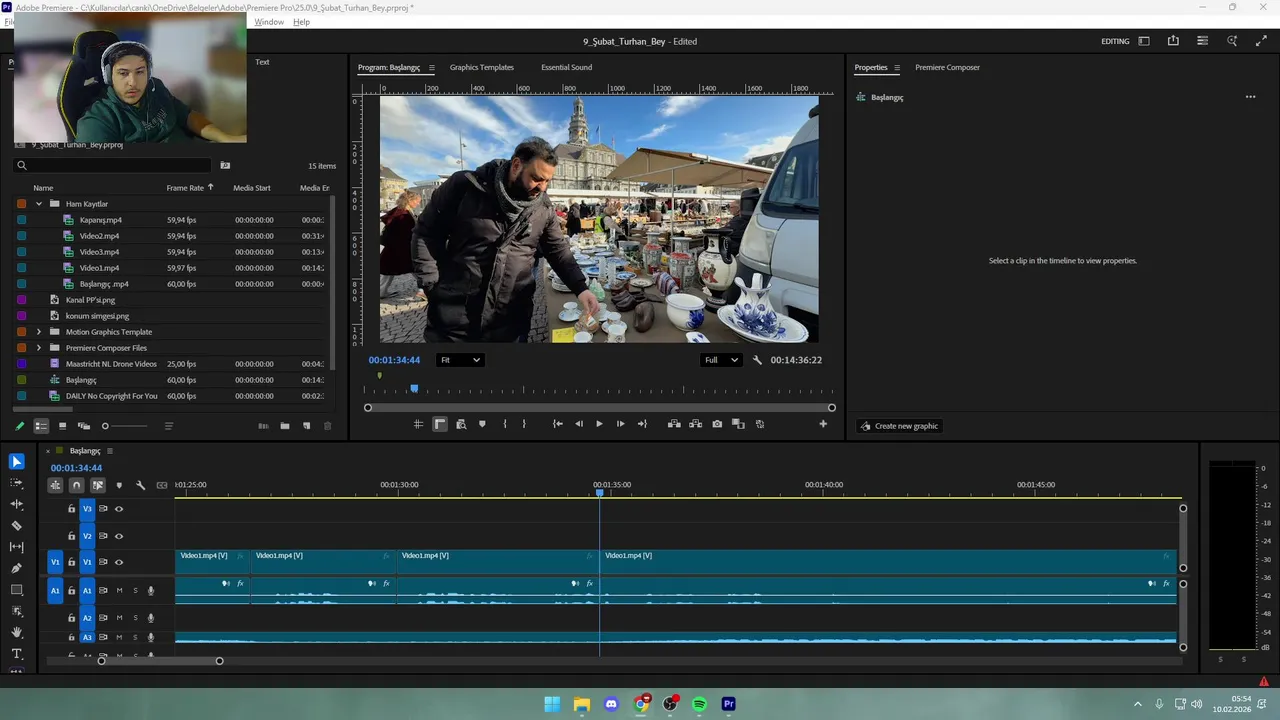This screenshot has height=720, width=1280.
Task: Expand the Motion Graphics Template bin
Action: coord(39,332)
